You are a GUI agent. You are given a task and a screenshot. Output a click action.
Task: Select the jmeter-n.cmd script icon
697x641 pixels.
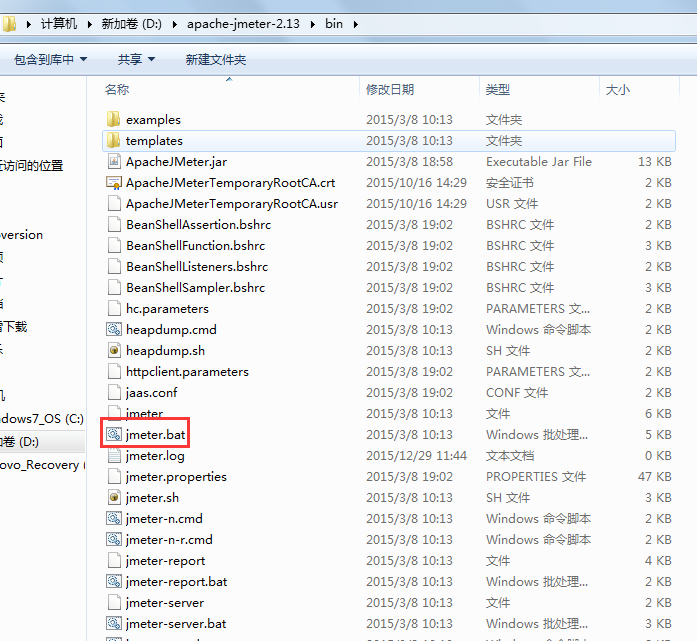point(113,519)
